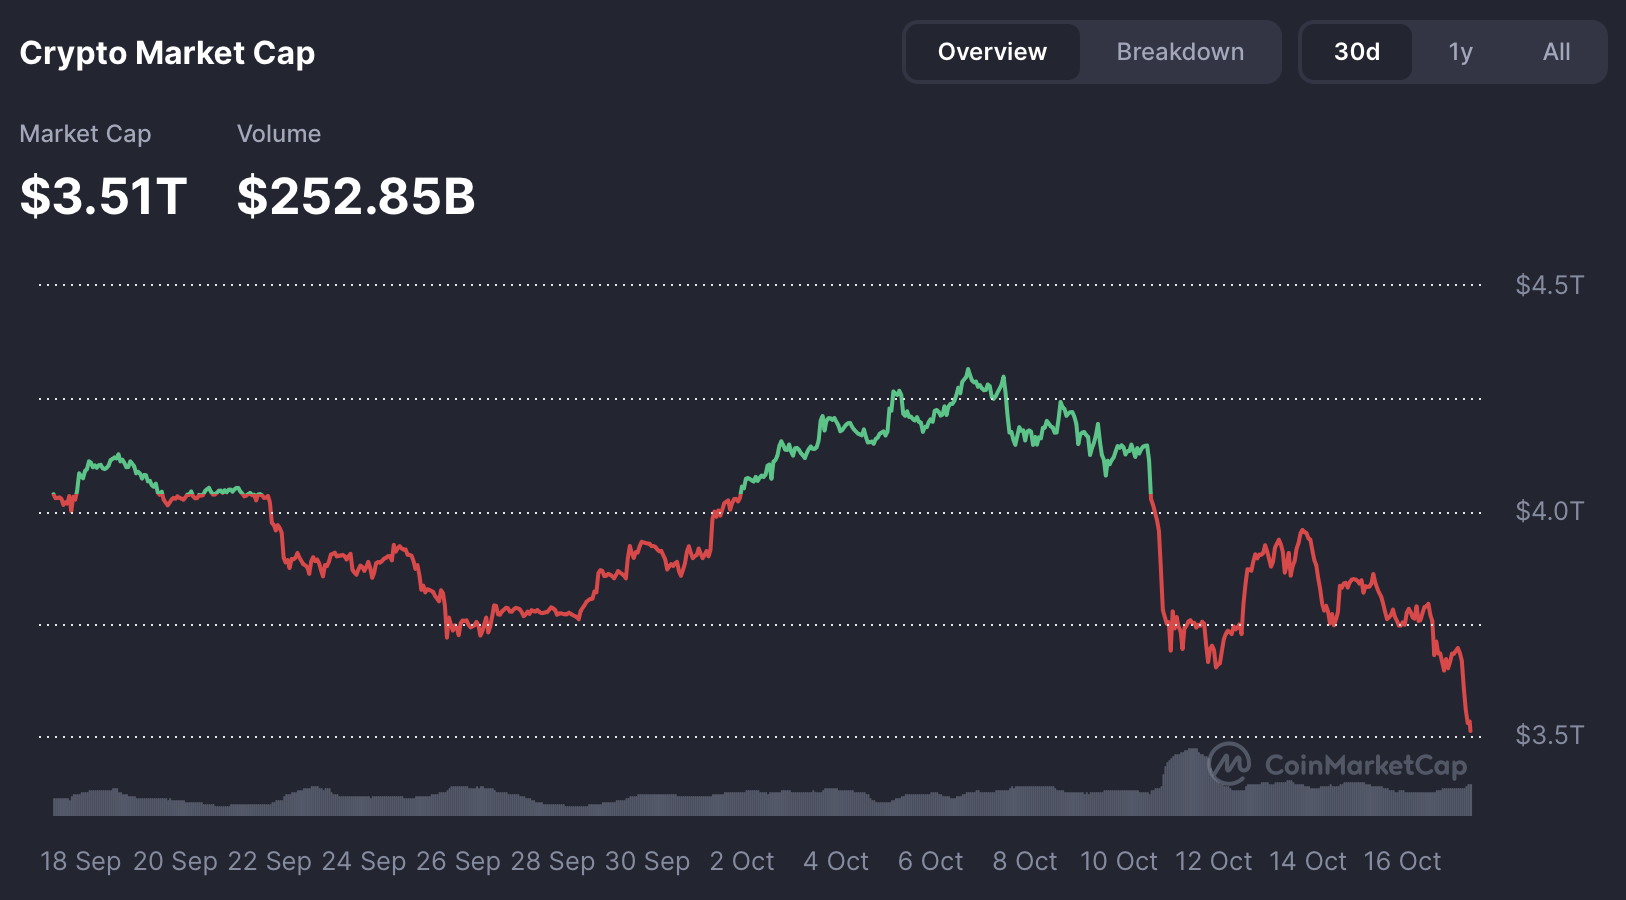Image resolution: width=1626 pixels, height=900 pixels.
Task: Click the 10 Oct date label
Action: tap(1119, 861)
